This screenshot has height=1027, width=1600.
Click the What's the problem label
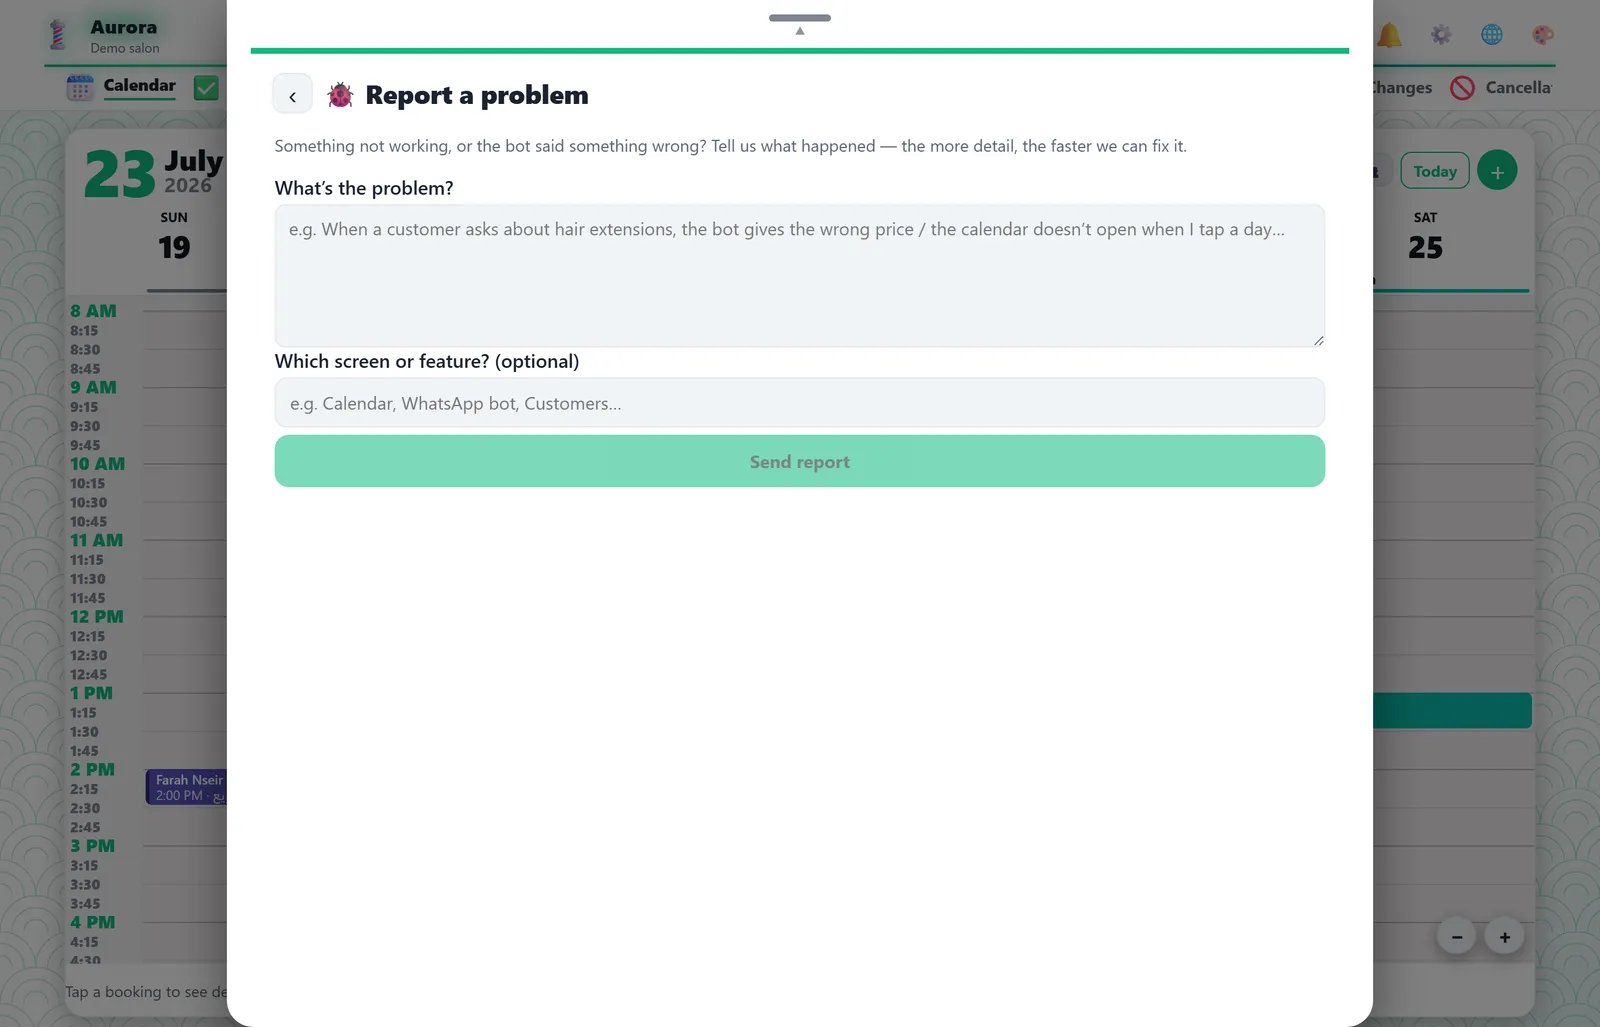coord(364,188)
